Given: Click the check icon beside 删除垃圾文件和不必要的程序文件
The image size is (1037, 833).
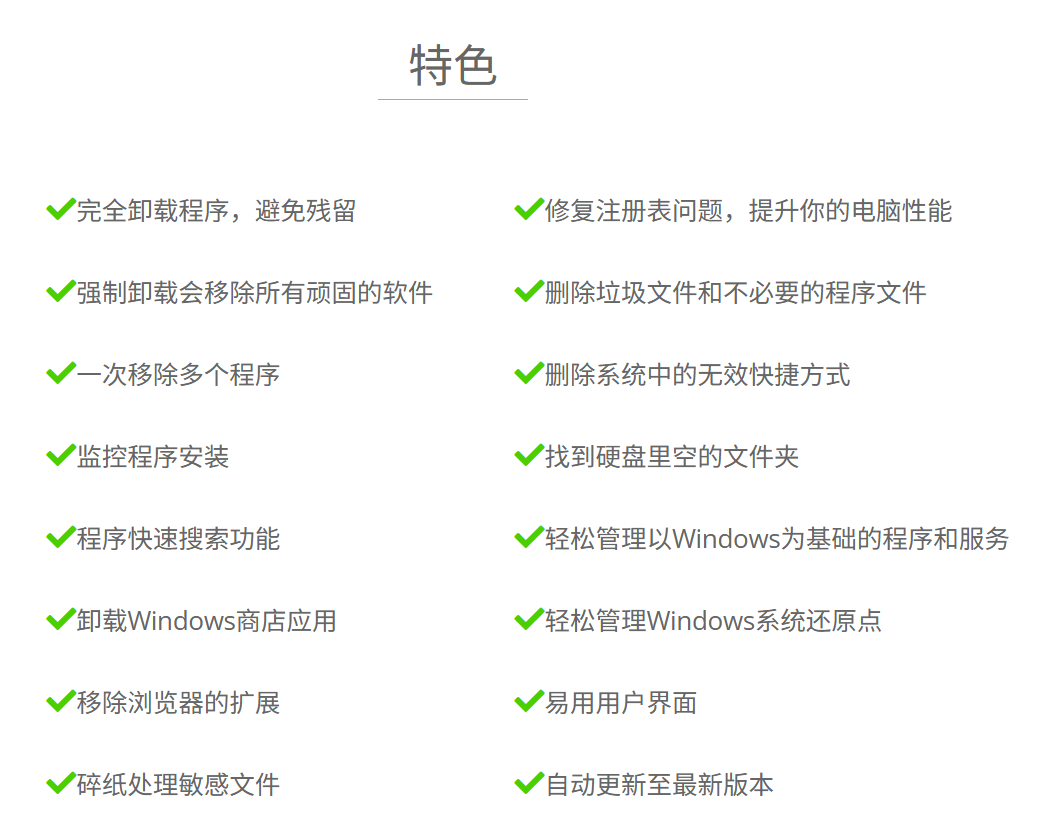Looking at the screenshot, I should pos(529,292).
